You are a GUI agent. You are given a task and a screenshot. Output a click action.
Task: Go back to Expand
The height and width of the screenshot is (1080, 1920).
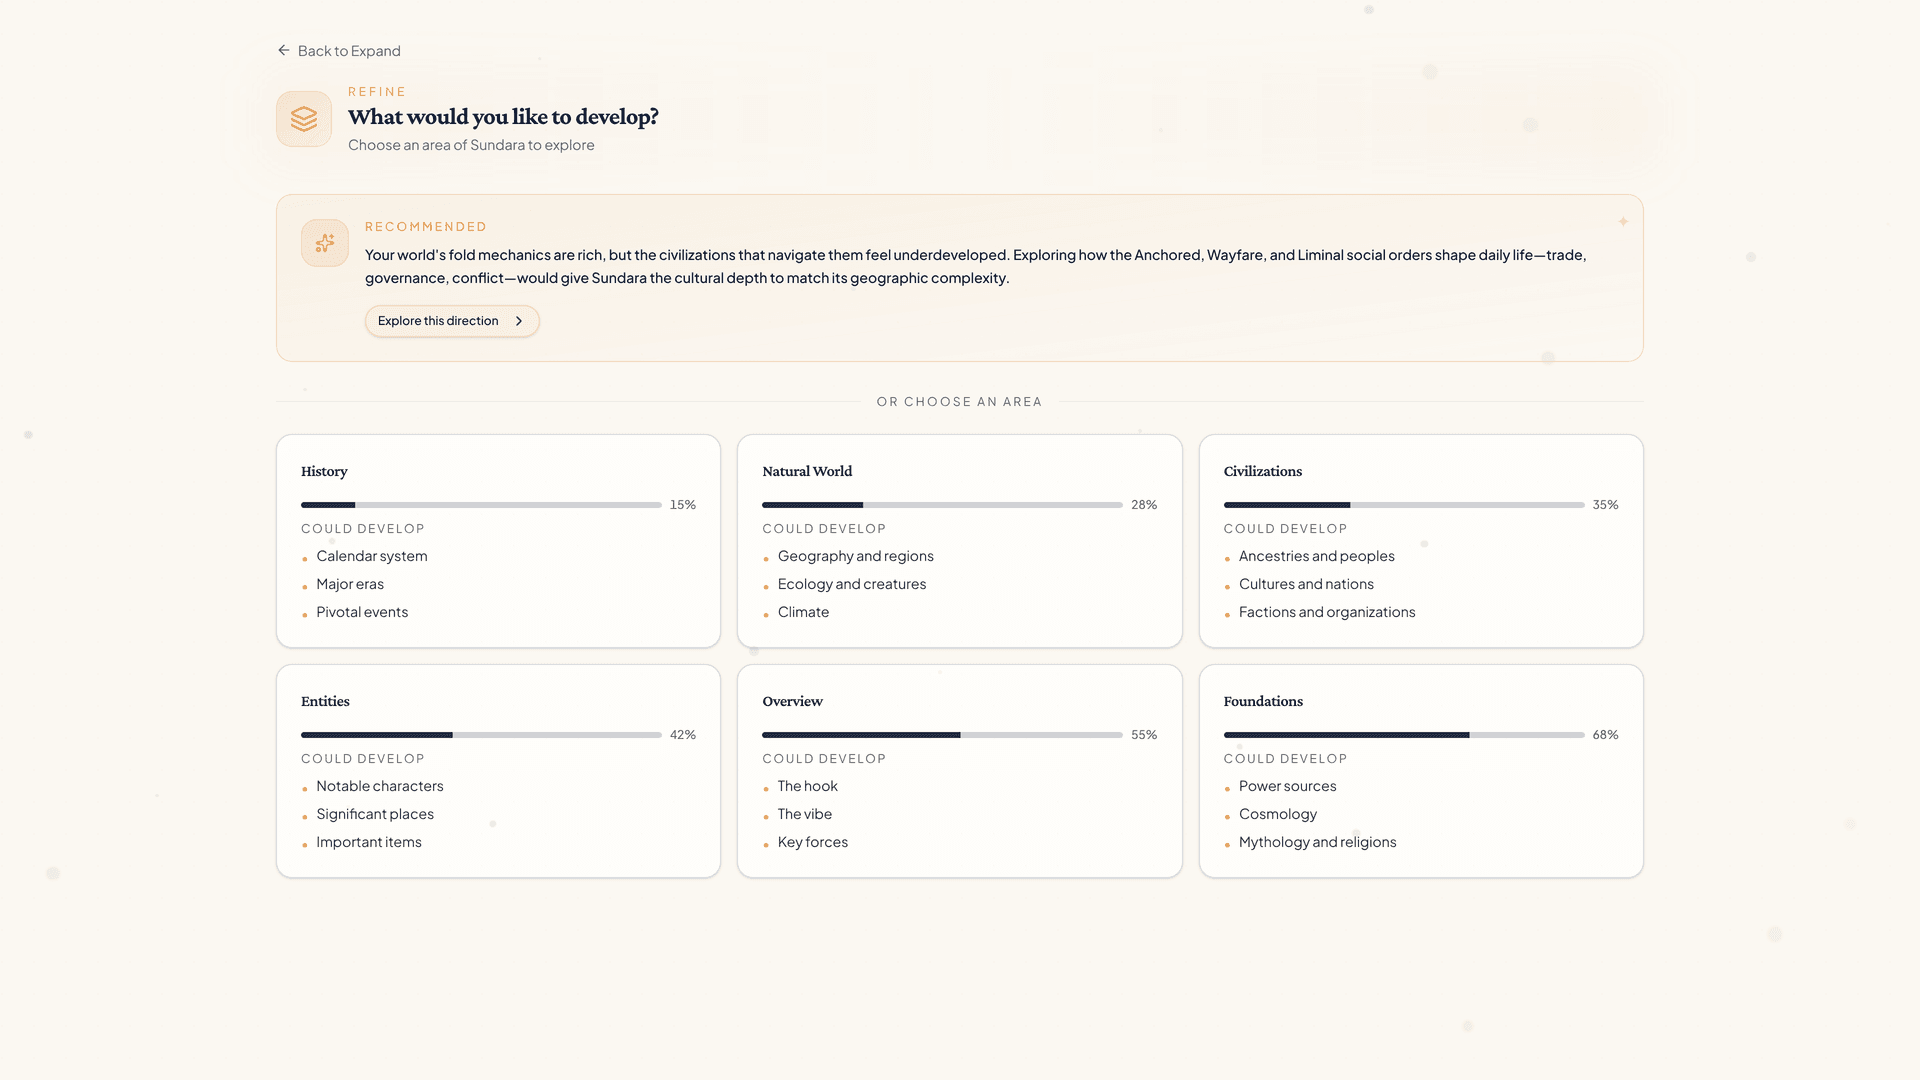[x=349, y=51]
